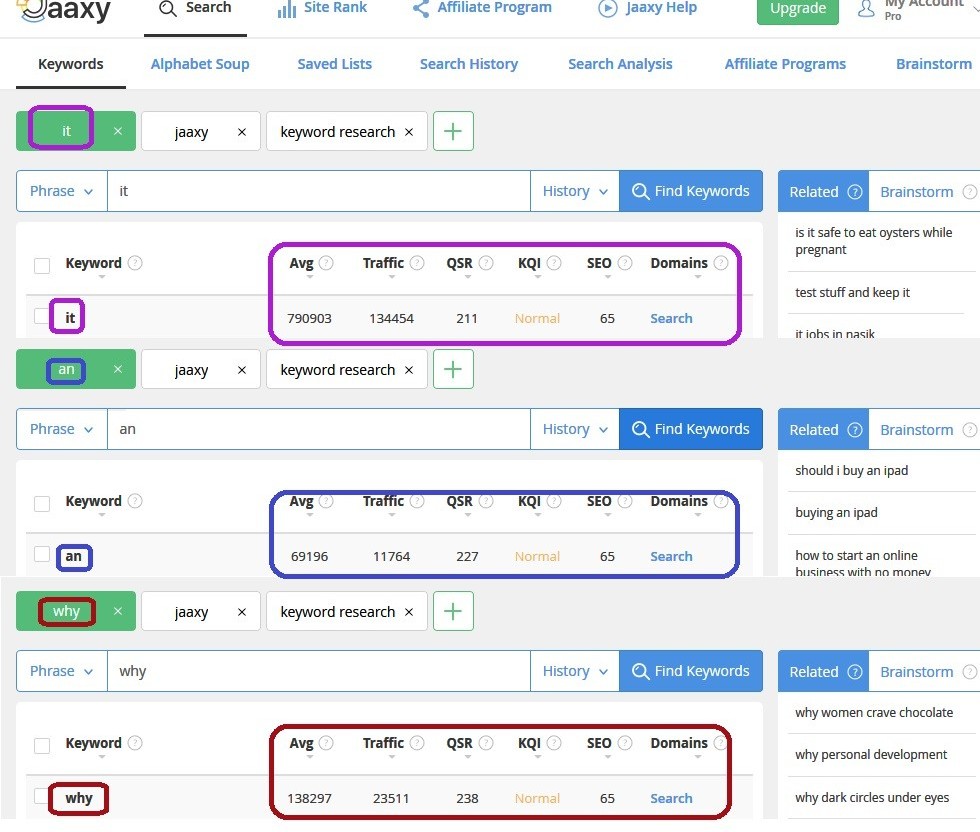Viewport: 980px width, 832px height.
Task: Tick the header checkbox in the 'why' results table
Action: [x=42, y=745]
